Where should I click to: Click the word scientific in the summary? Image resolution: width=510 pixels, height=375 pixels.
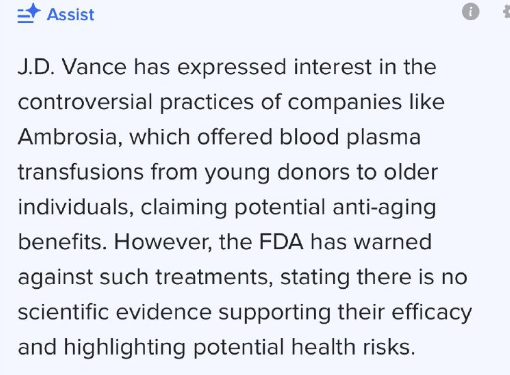click(63, 312)
